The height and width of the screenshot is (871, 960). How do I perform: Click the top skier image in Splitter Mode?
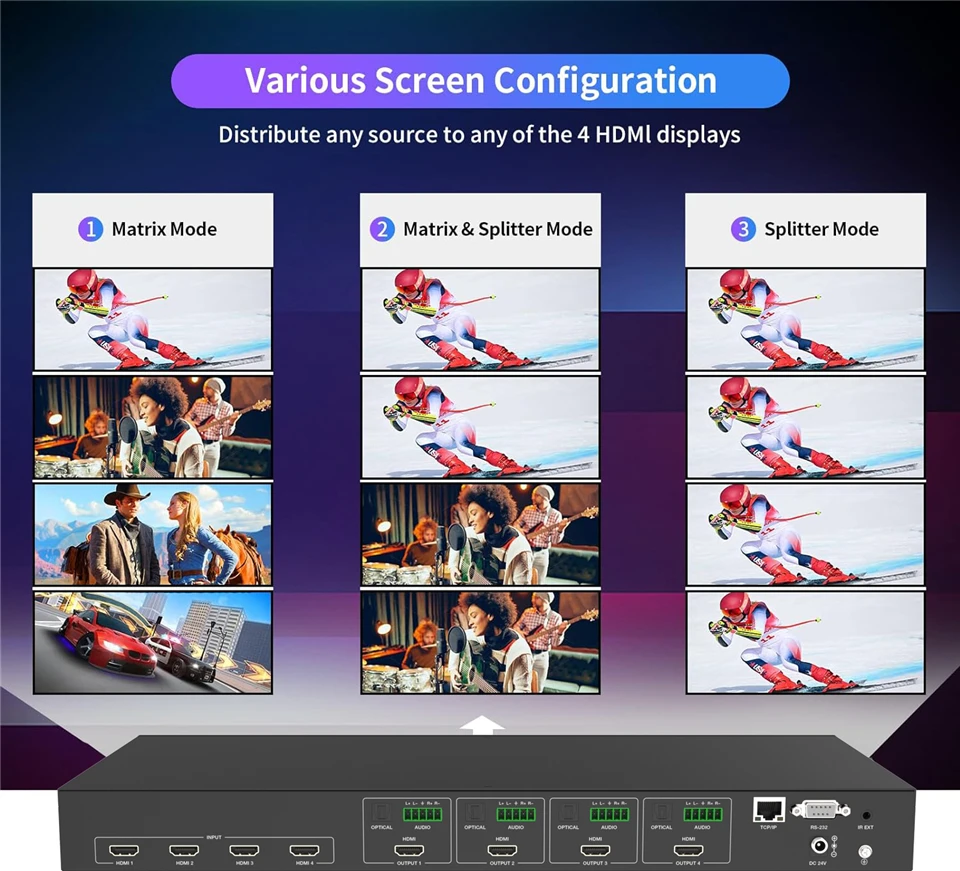point(806,319)
